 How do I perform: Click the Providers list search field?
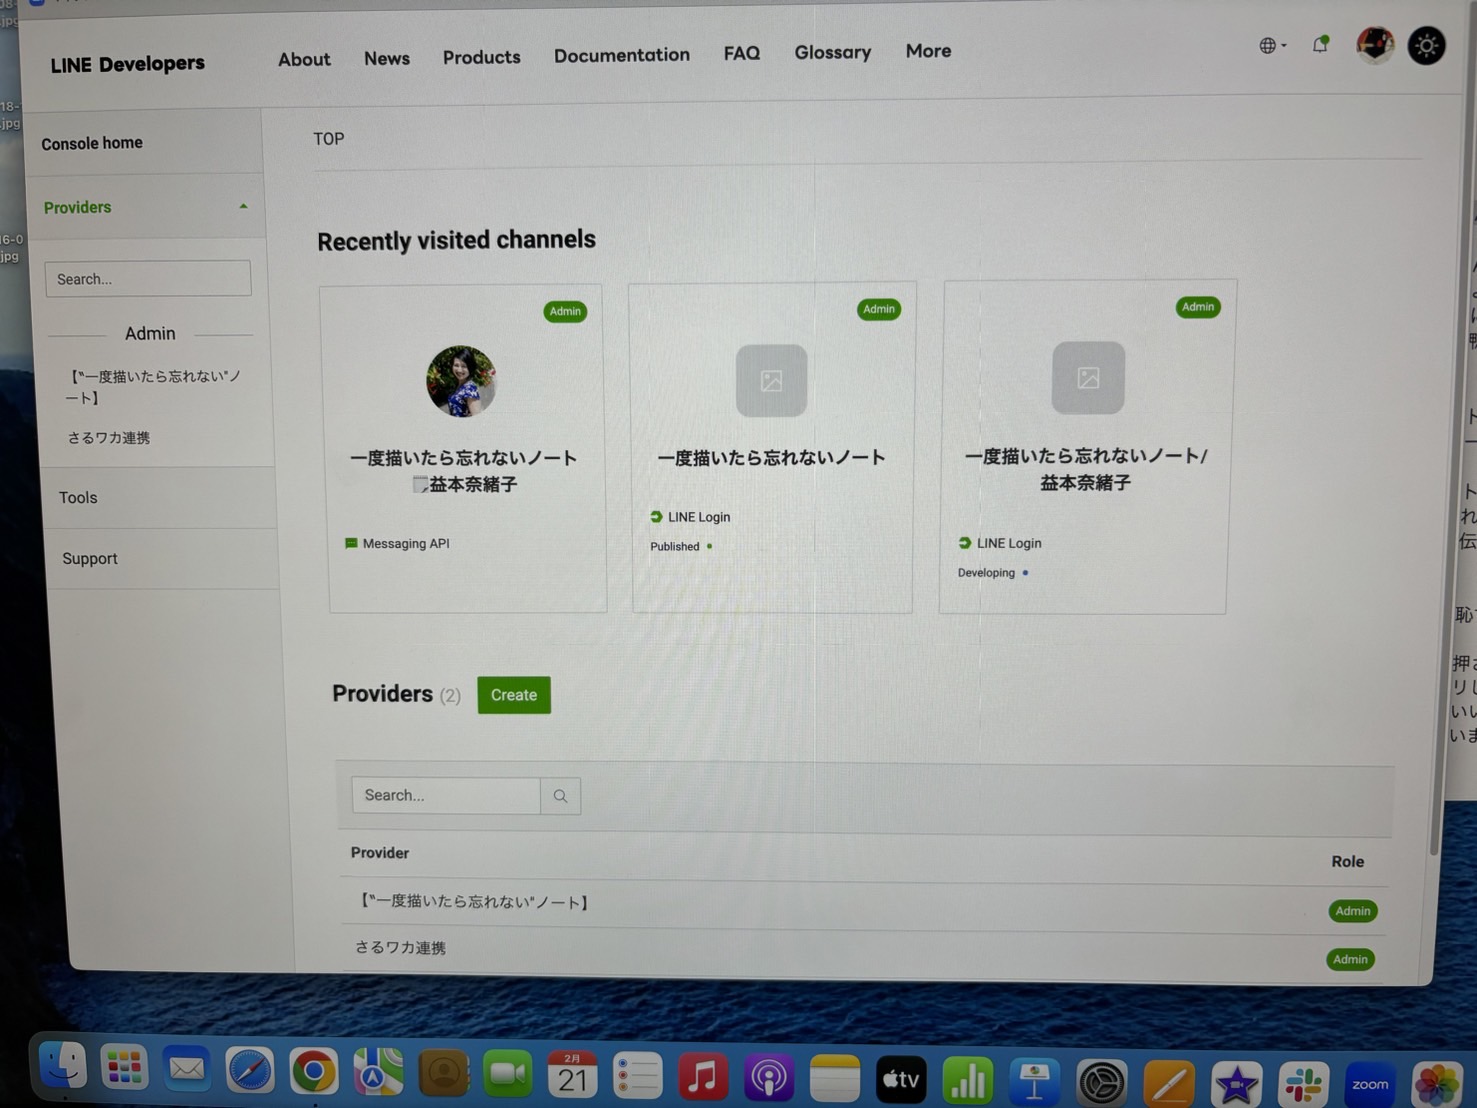446,795
